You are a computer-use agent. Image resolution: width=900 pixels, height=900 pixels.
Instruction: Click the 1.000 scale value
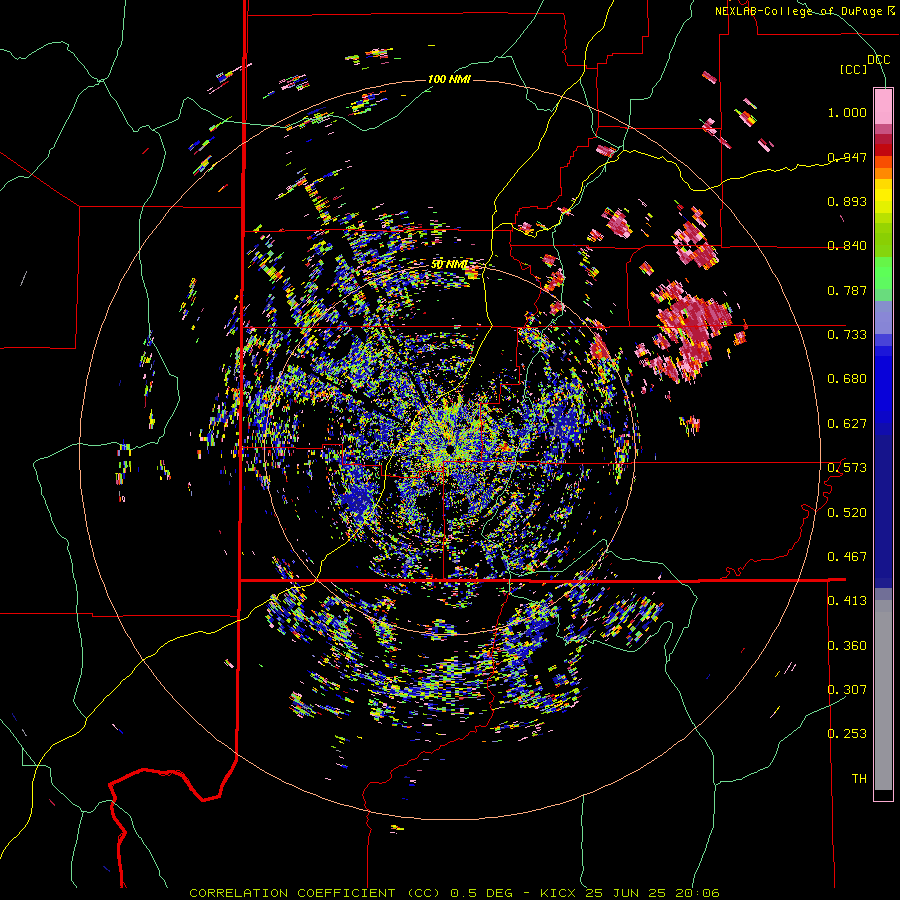(847, 112)
